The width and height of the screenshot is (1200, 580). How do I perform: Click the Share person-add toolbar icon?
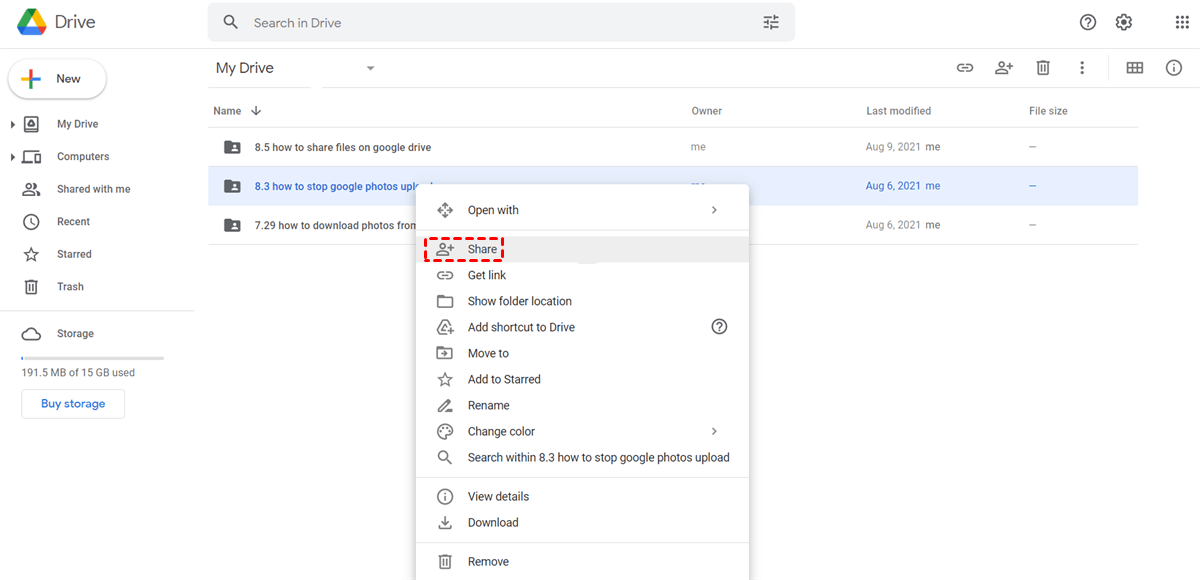(1004, 68)
